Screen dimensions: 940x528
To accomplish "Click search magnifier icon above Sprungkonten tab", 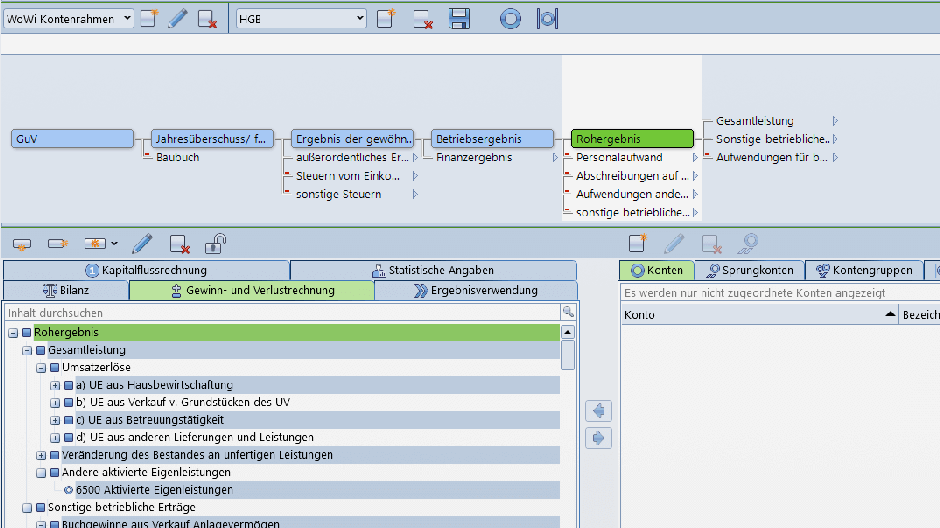I will pyautogui.click(x=748, y=243).
